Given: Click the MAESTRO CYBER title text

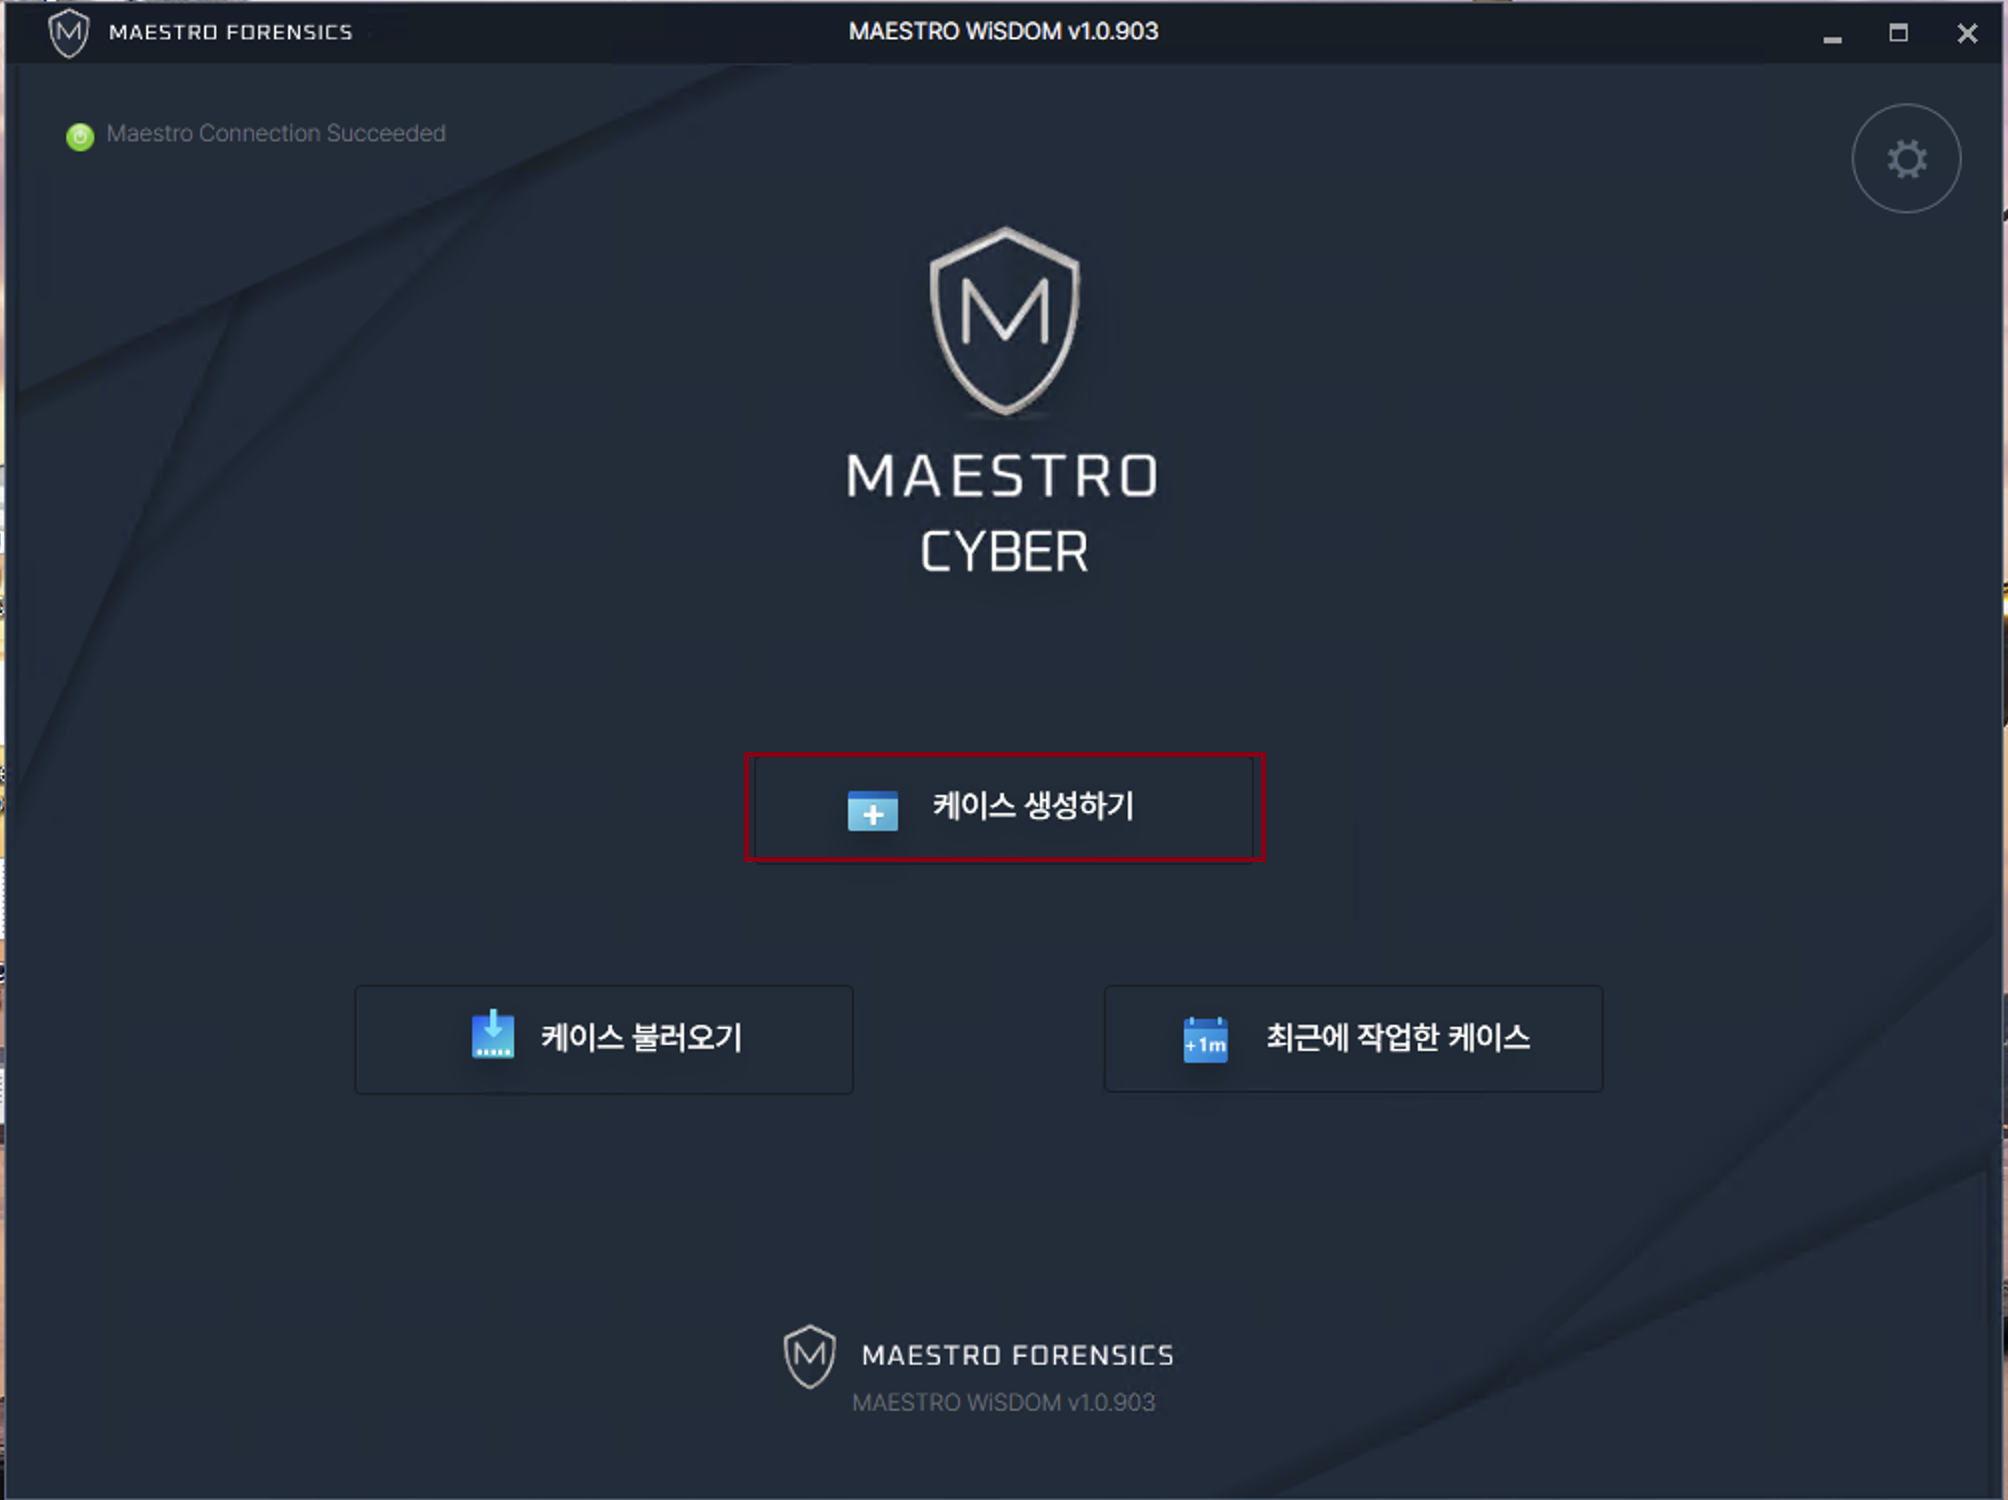Looking at the screenshot, I should [1003, 513].
